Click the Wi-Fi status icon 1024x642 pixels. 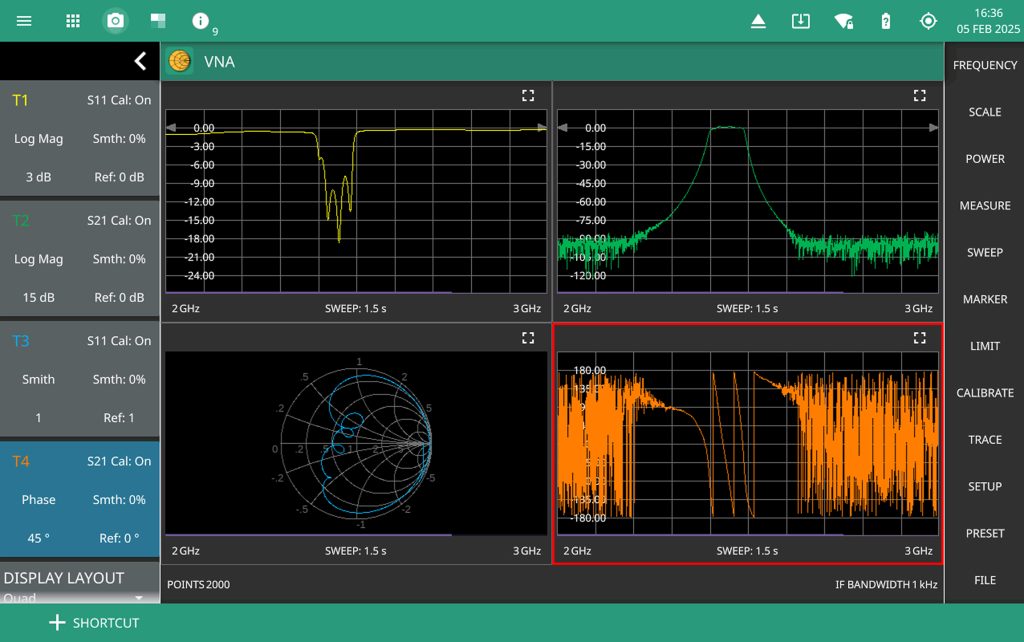click(x=843, y=20)
